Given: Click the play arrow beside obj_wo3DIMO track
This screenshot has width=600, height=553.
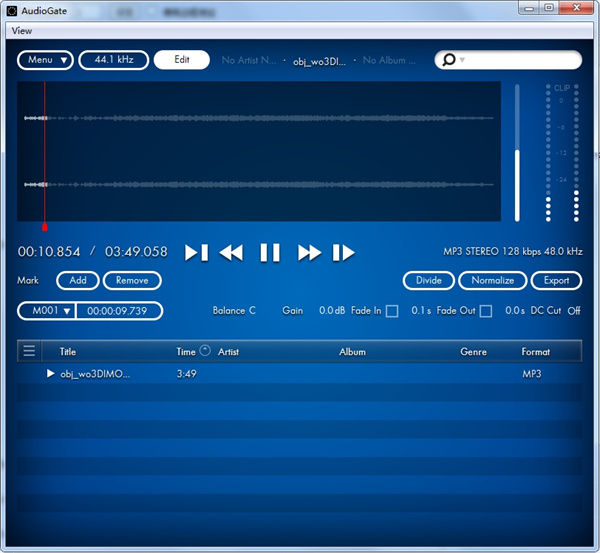Looking at the screenshot, I should [50, 373].
